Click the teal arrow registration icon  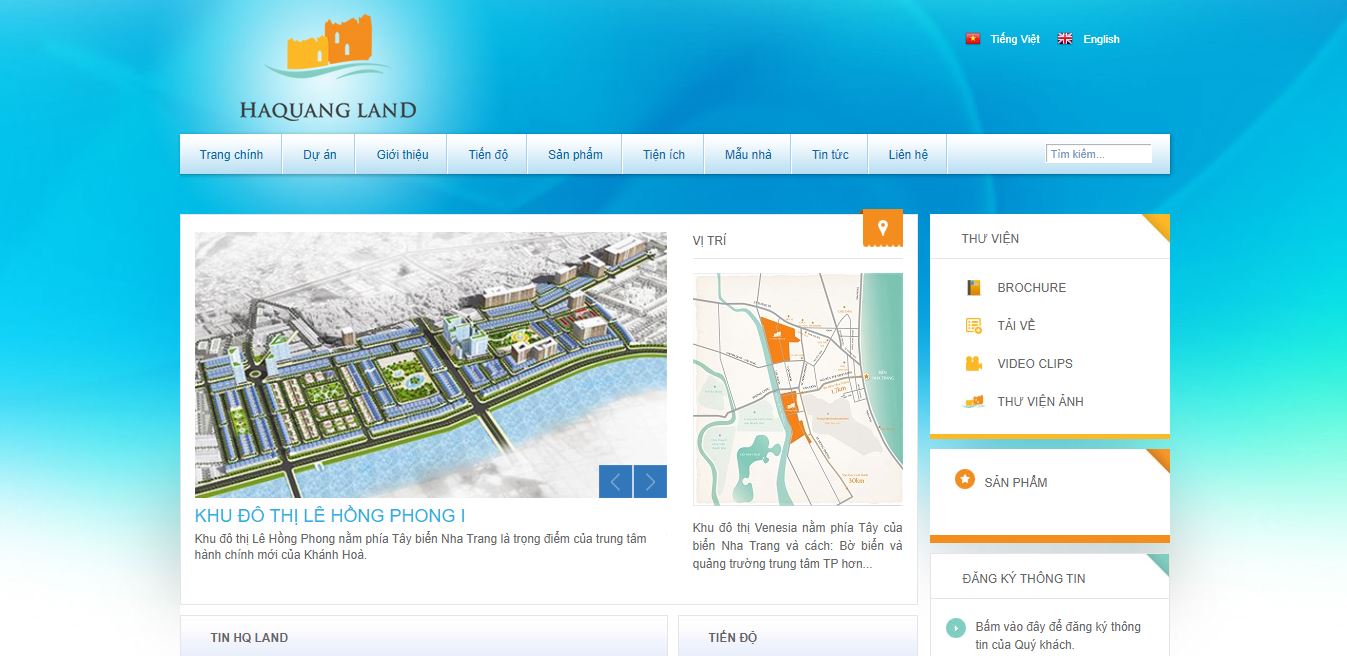956,628
